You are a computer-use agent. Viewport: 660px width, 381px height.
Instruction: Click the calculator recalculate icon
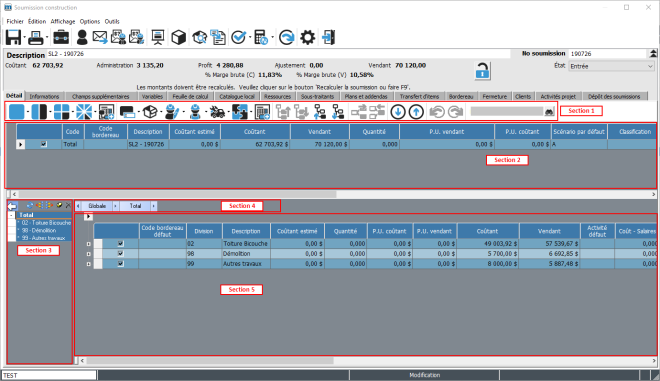pyautogui.click(x=261, y=37)
